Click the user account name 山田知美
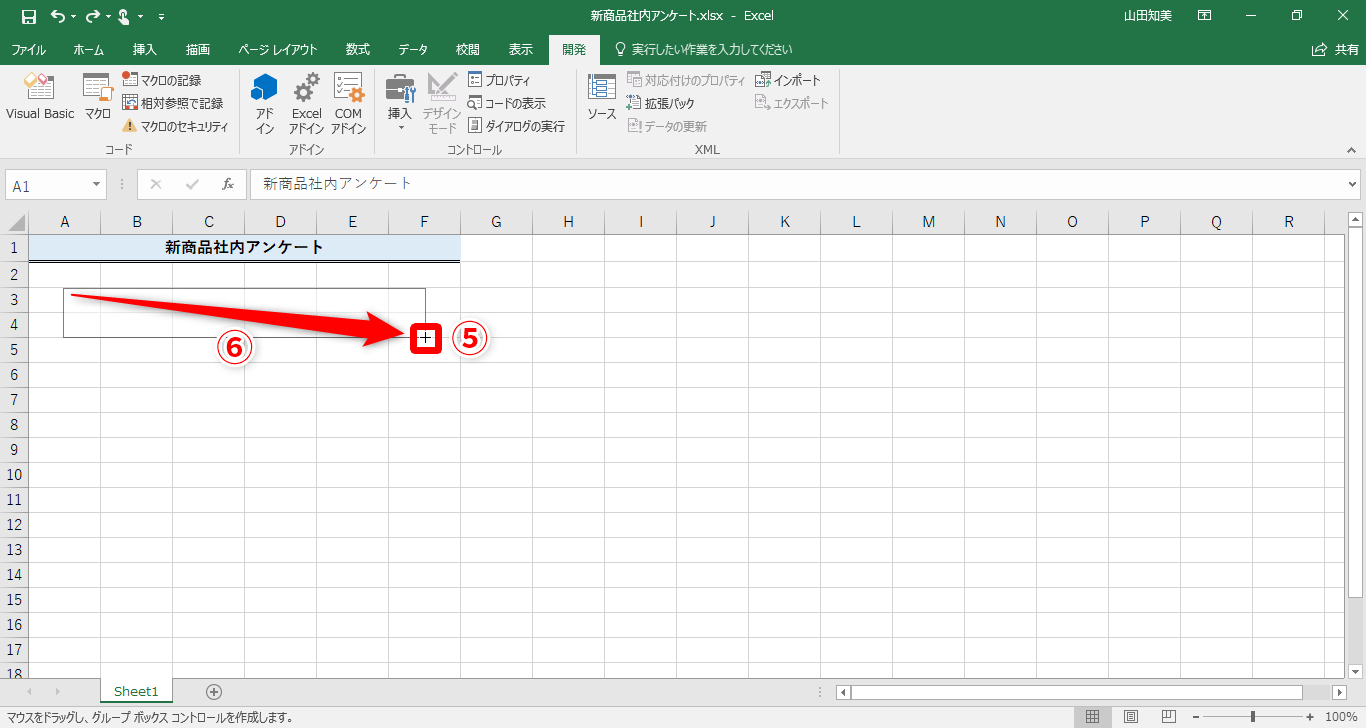This screenshot has width=1366, height=728. click(1146, 16)
